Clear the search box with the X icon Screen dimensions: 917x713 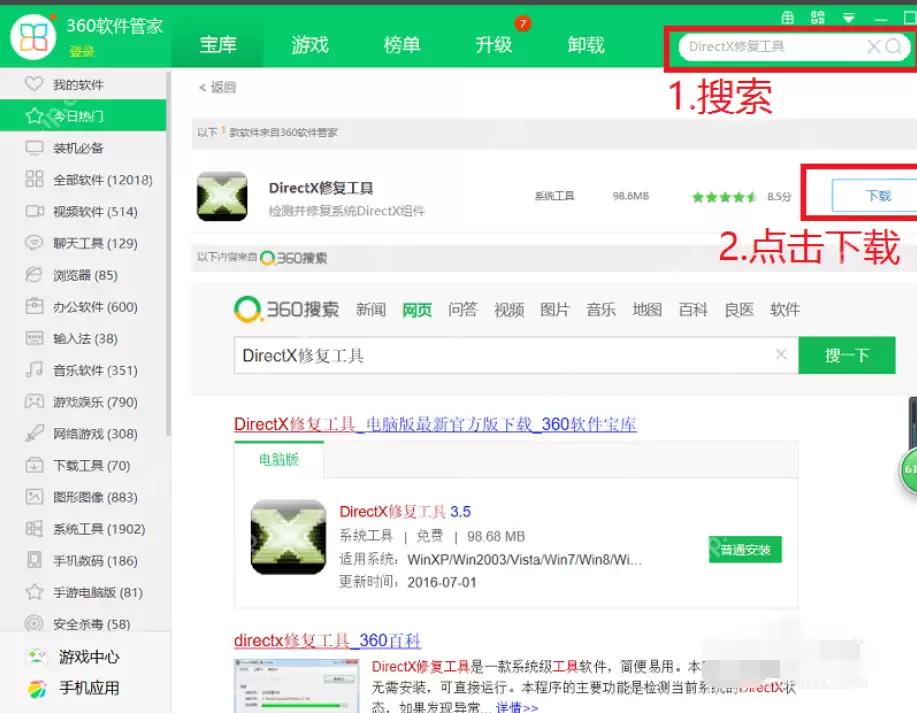tap(874, 47)
